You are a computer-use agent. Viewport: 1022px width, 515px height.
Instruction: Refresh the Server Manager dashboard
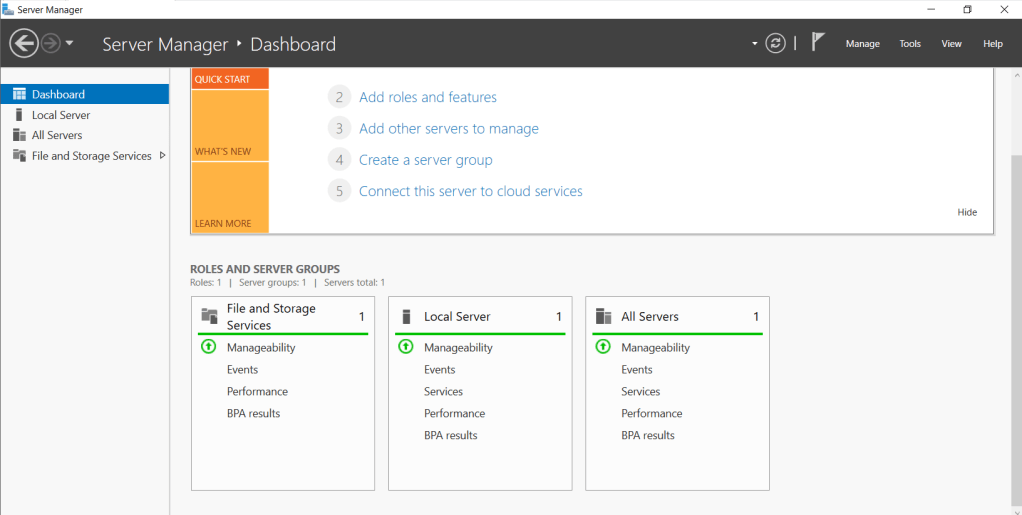pos(775,43)
